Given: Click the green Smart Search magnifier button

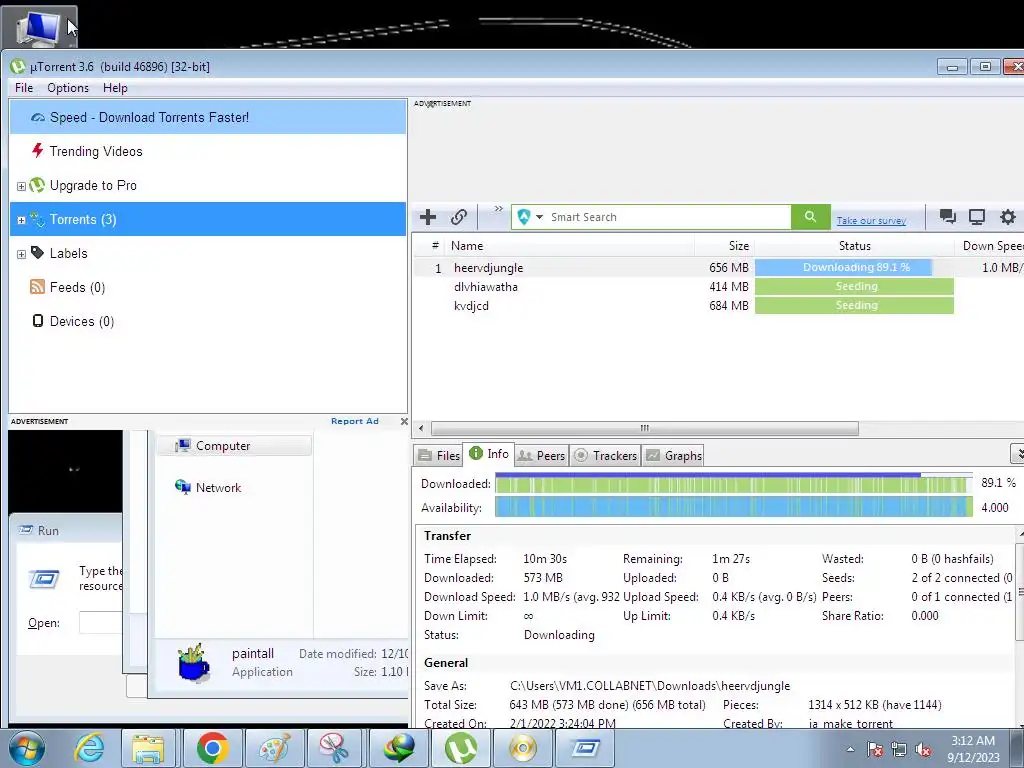Looking at the screenshot, I should tap(810, 217).
